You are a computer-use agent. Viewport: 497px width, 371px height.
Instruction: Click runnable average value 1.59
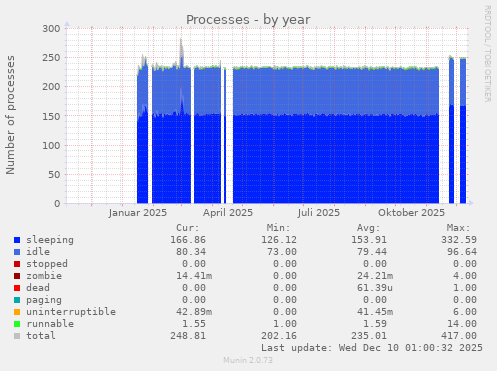[x=375, y=324]
